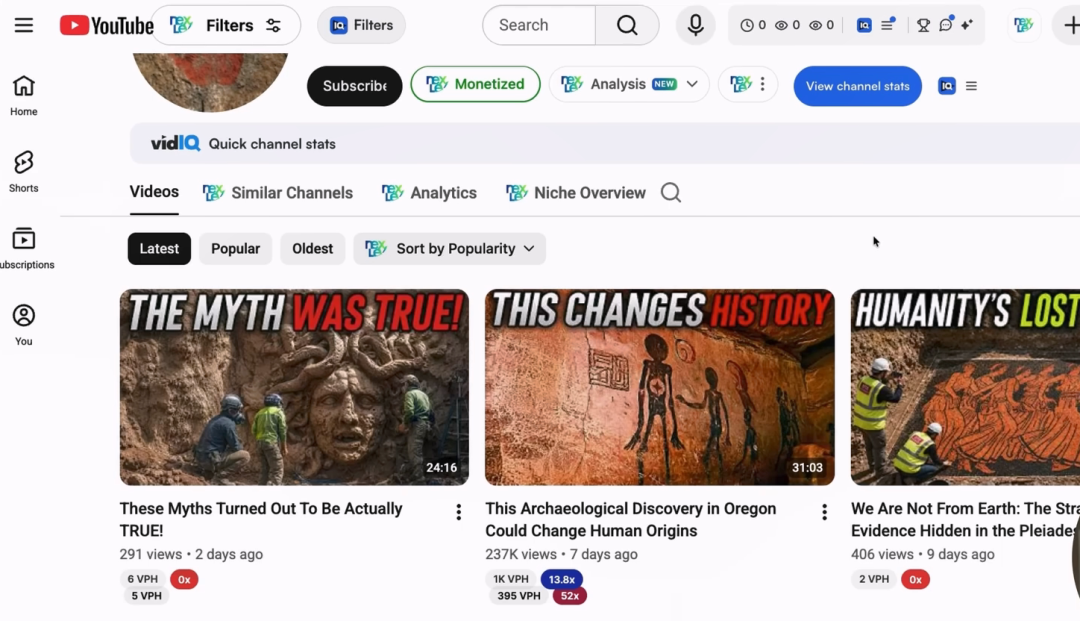The width and height of the screenshot is (1080, 621).
Task: Click the 291 views • 2 days ago text
Action: click(x=191, y=554)
